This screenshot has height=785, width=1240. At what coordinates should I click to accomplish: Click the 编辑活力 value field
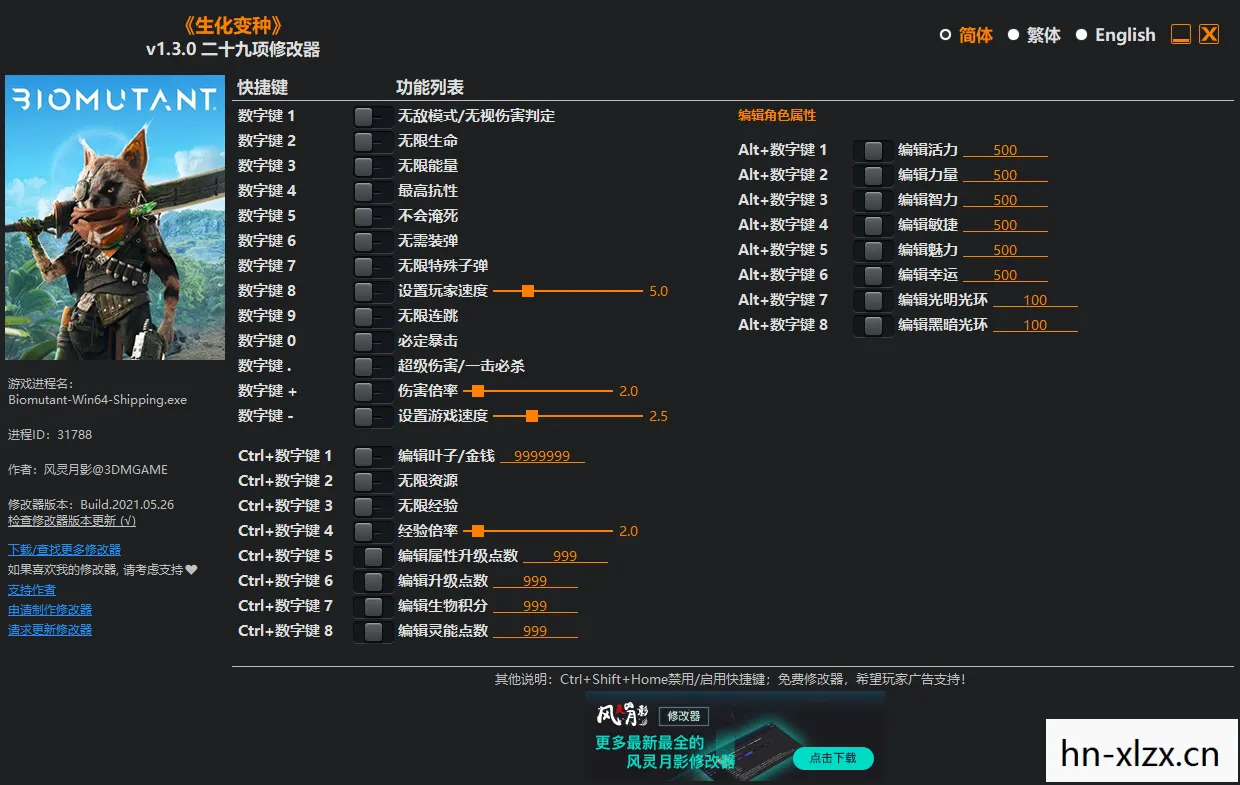[1005, 150]
